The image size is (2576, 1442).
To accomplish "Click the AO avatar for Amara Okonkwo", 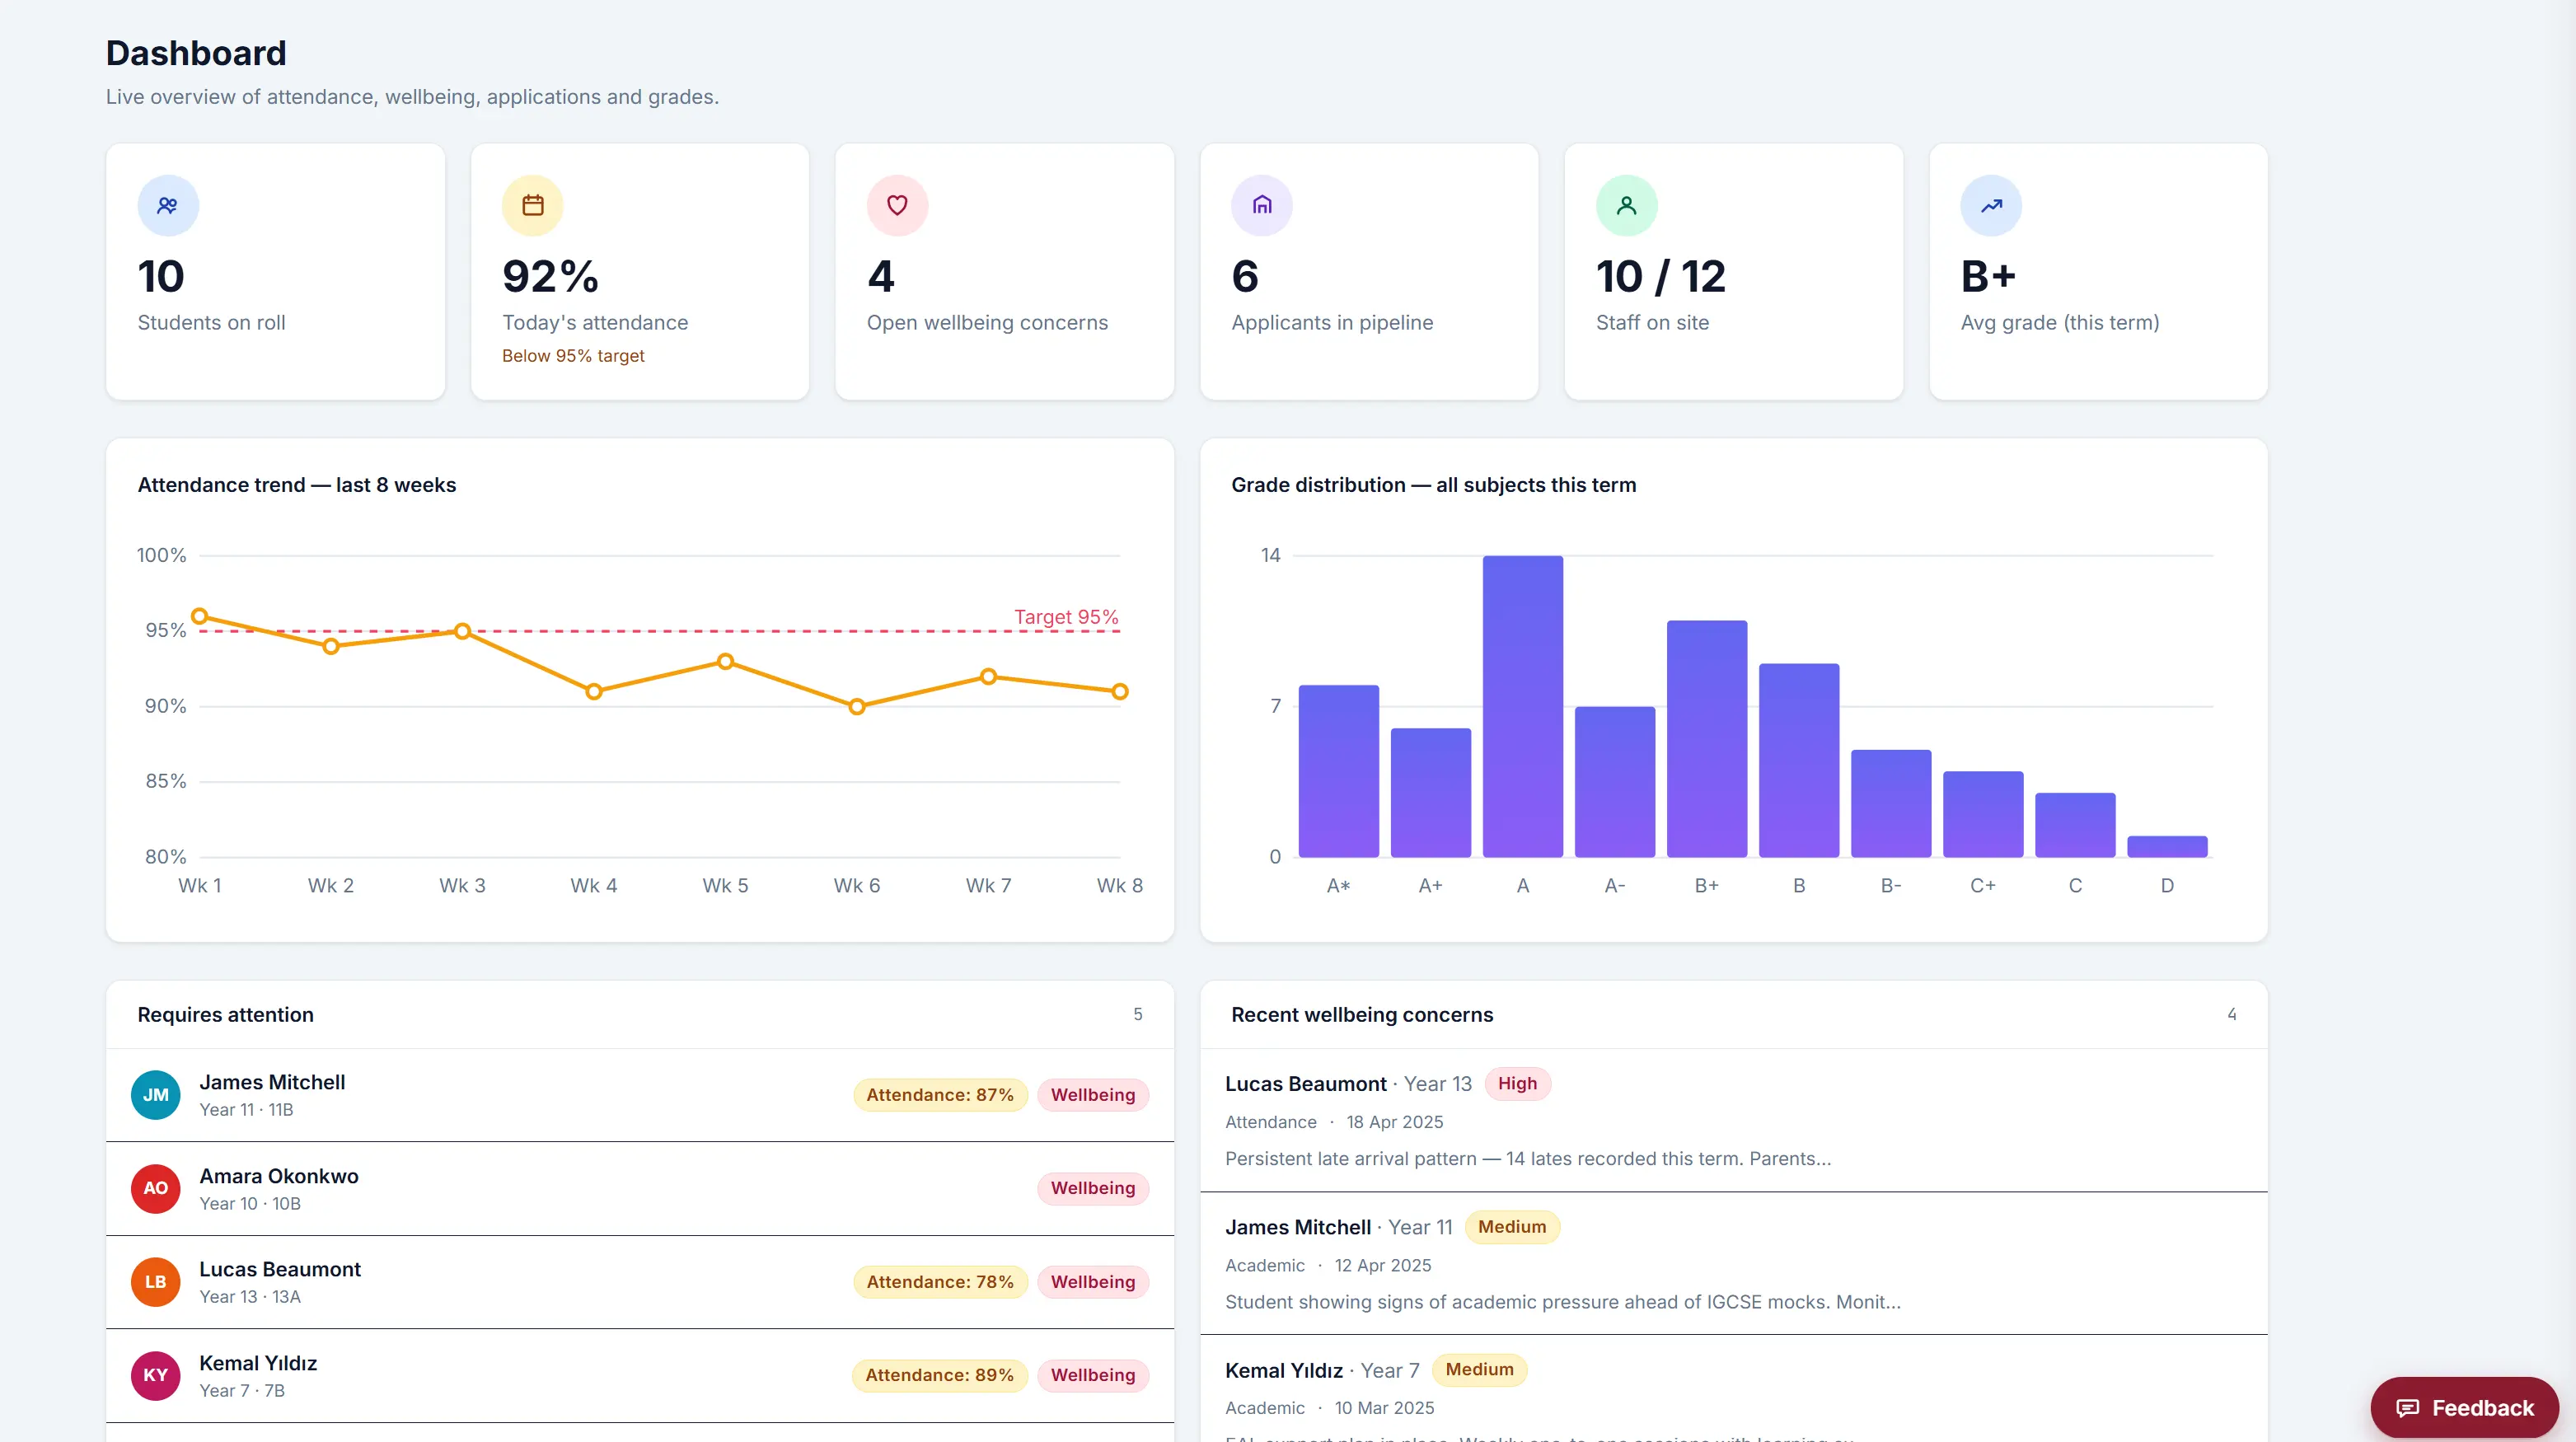I will click(x=156, y=1188).
